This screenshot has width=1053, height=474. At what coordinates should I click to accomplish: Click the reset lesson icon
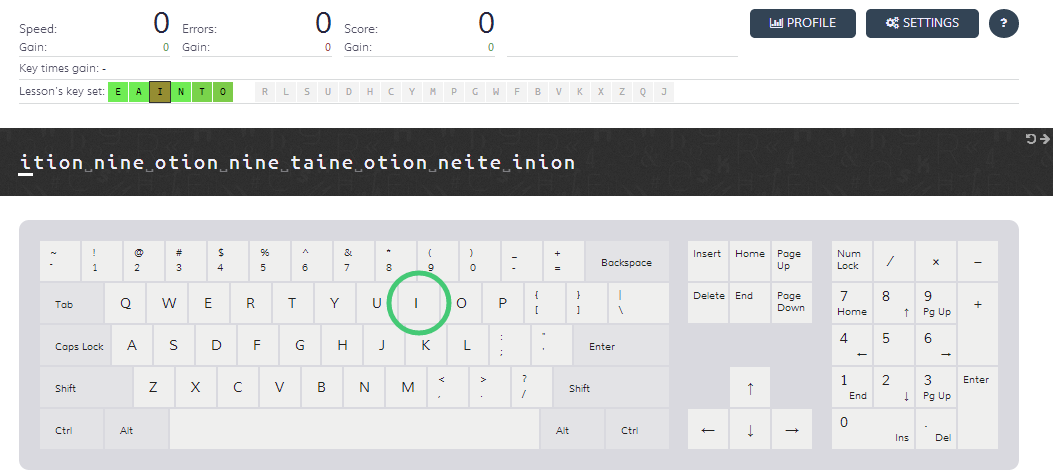coord(1031,139)
